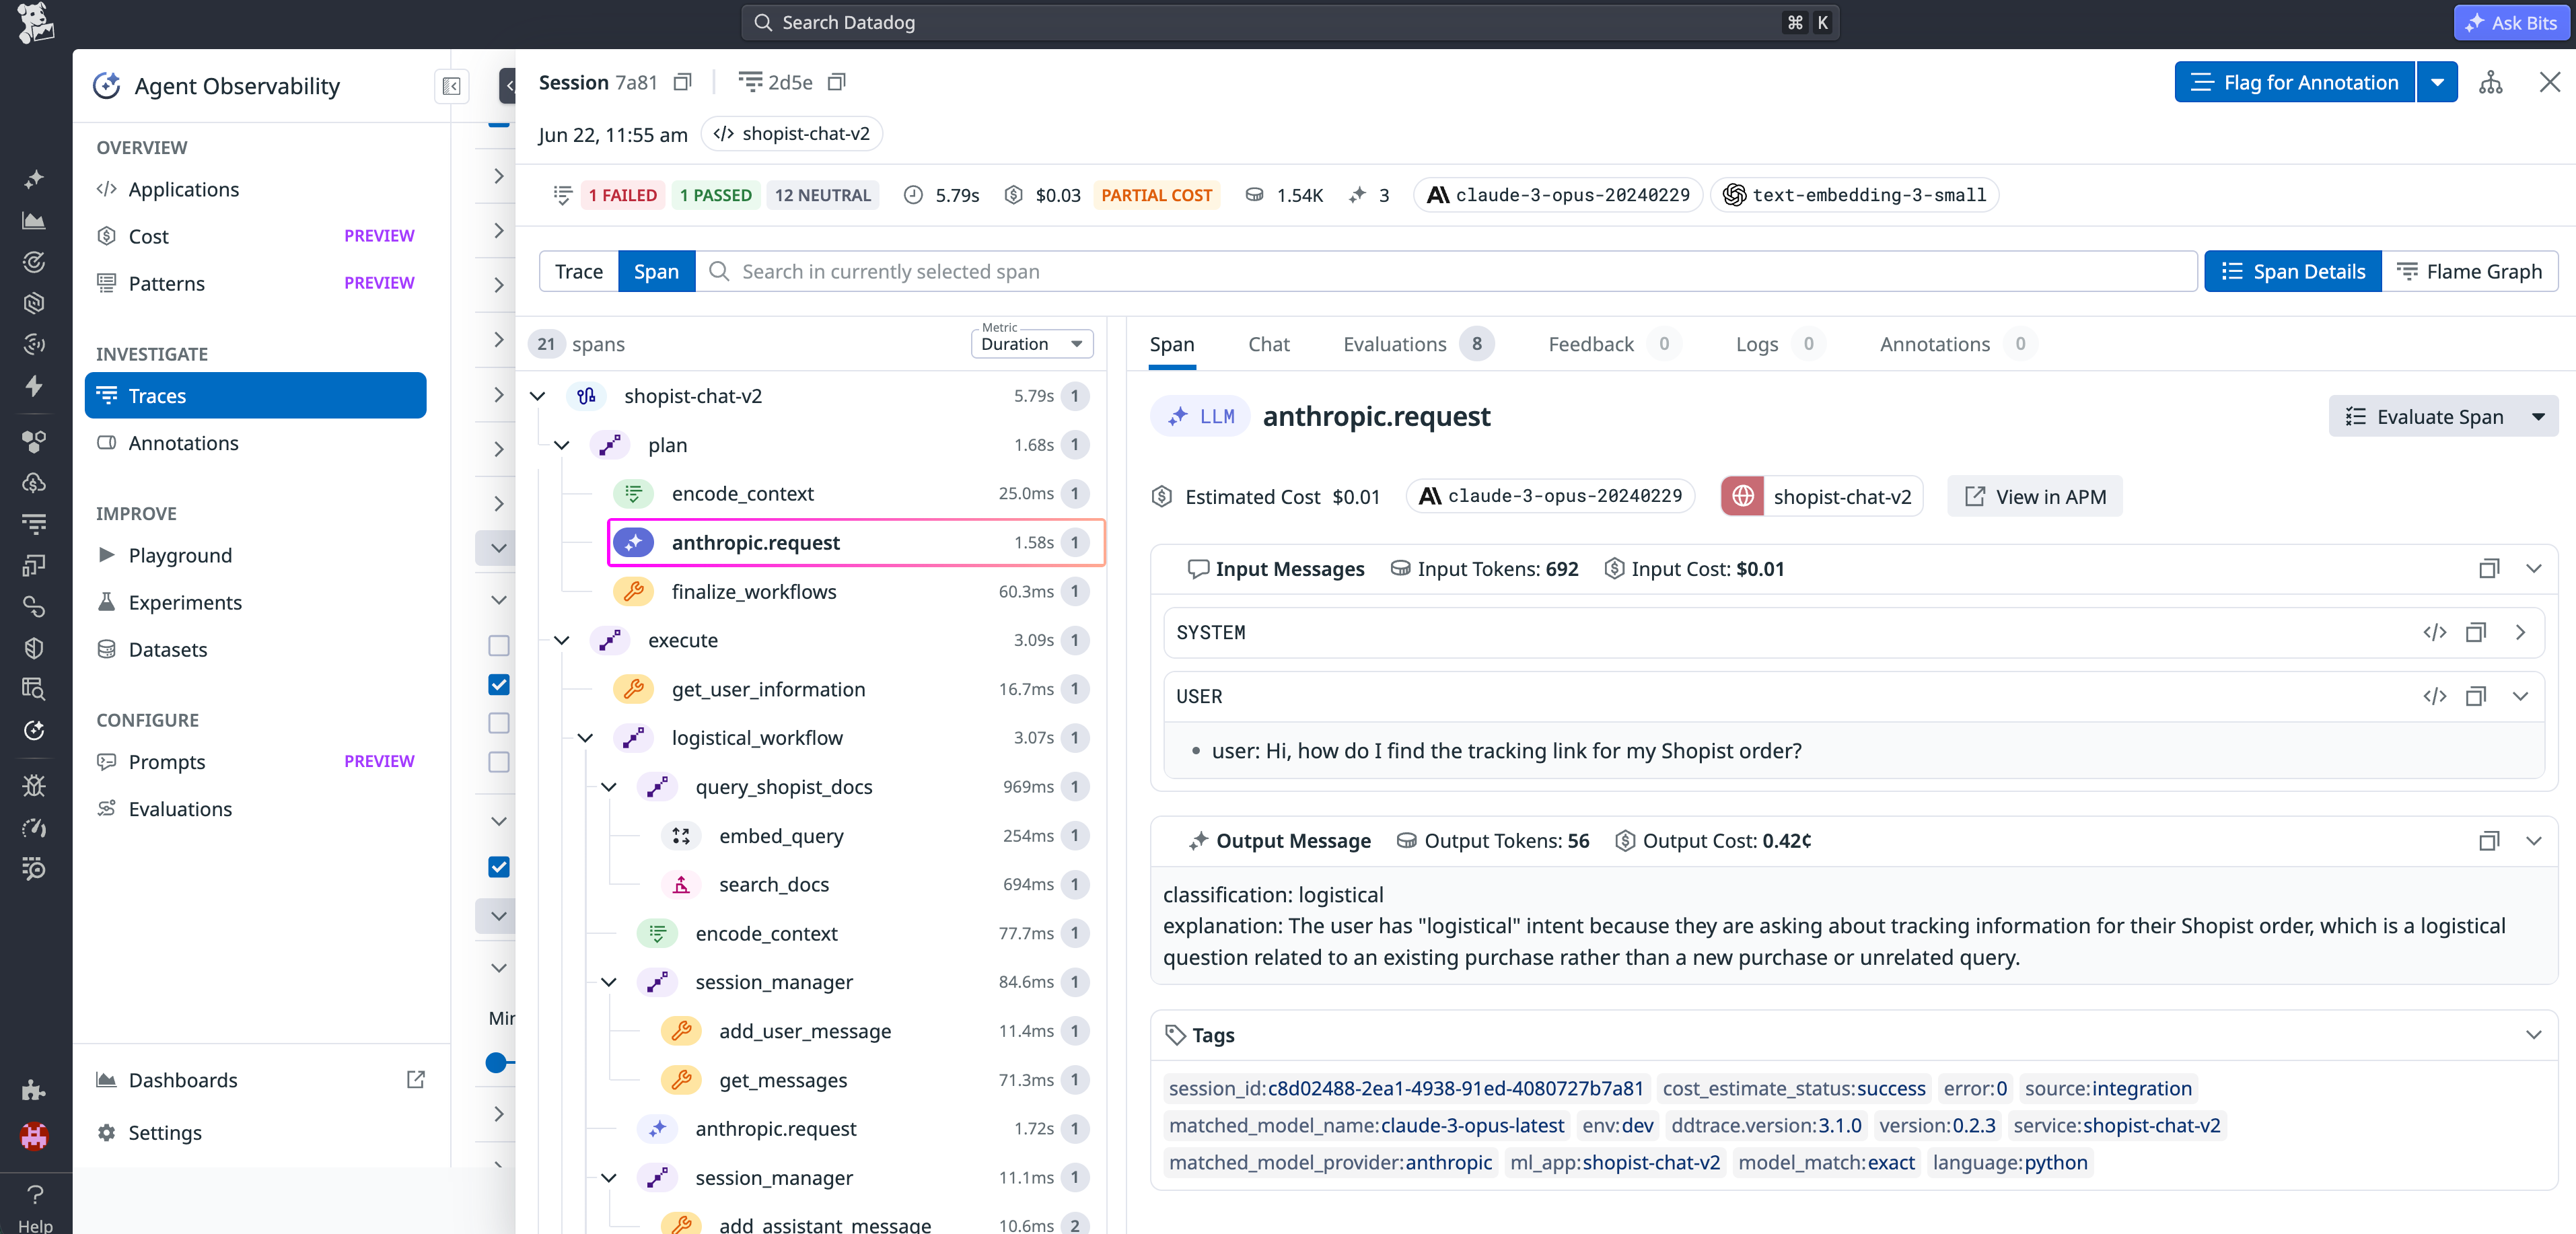The image size is (2576, 1234).
Task: Click the get_user_information tool icon
Action: (633, 689)
